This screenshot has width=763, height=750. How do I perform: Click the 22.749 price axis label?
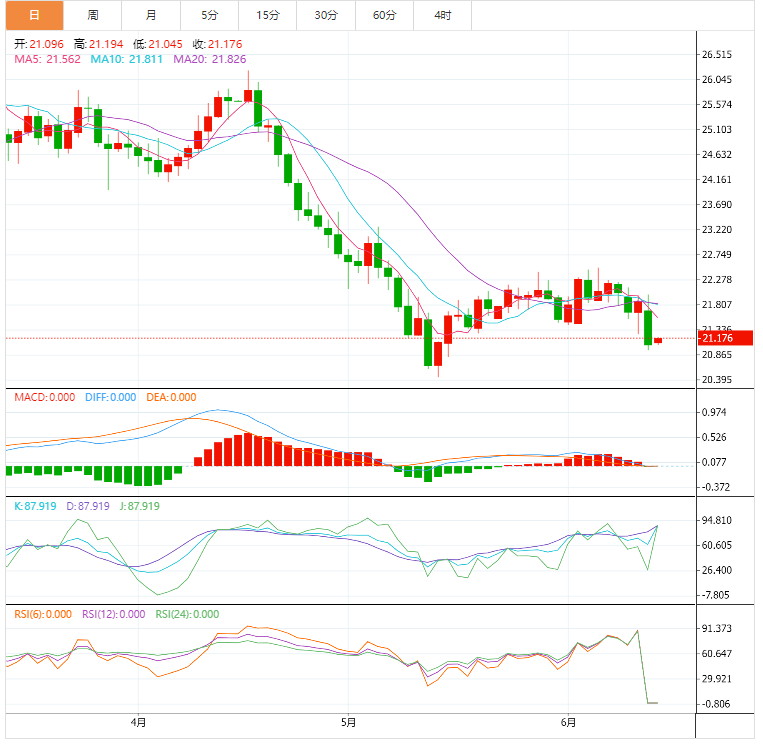(x=717, y=255)
